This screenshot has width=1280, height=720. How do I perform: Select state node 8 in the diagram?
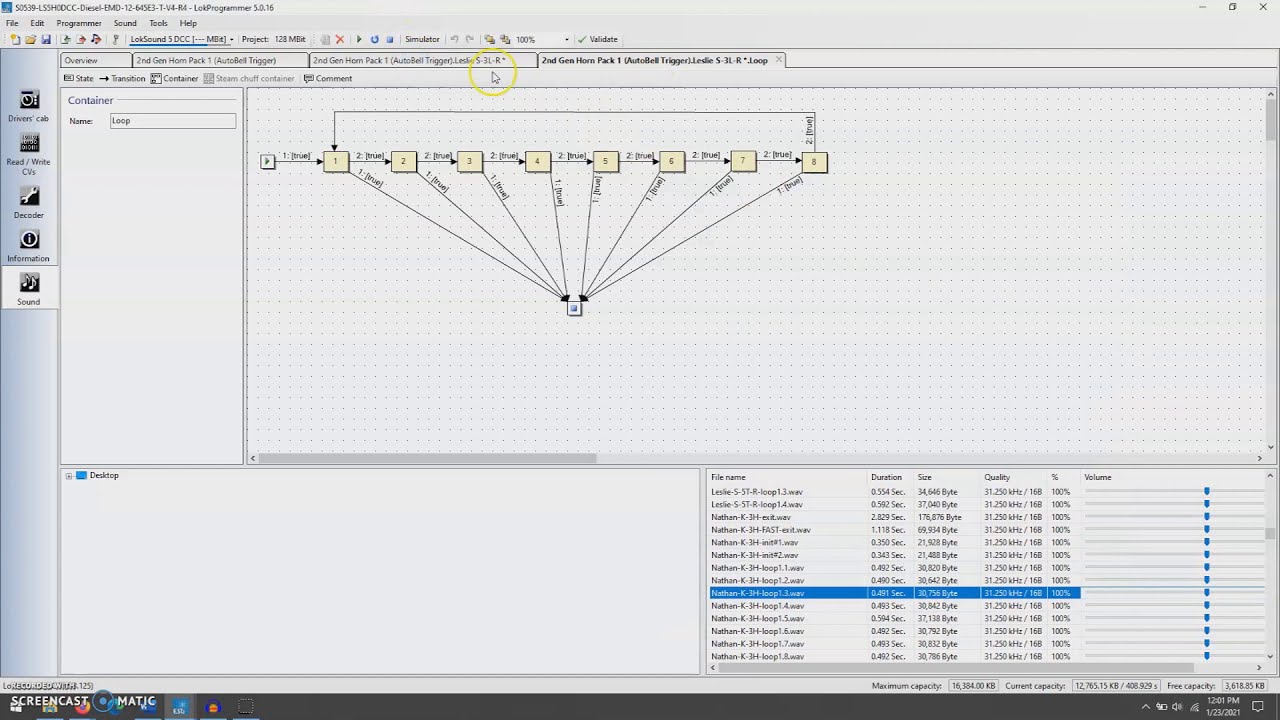tap(814, 161)
